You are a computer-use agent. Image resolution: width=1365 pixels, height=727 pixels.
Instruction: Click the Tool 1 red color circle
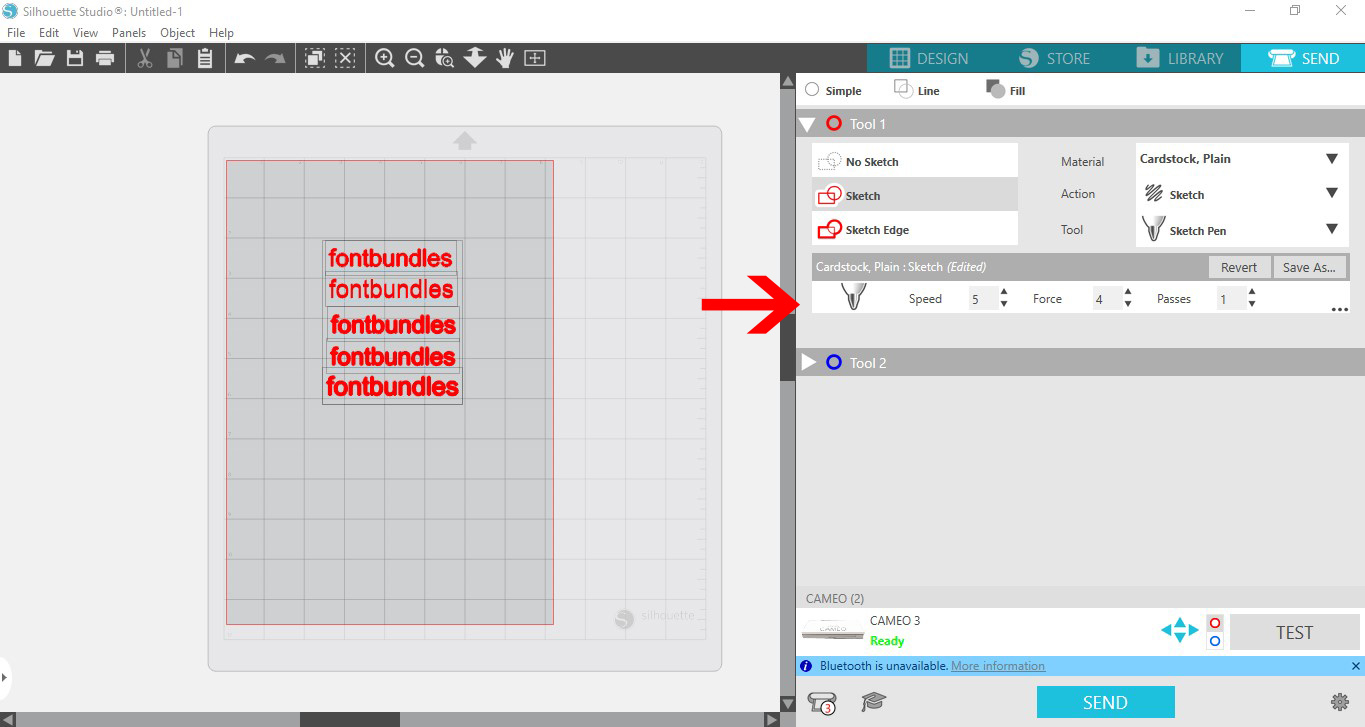point(834,124)
